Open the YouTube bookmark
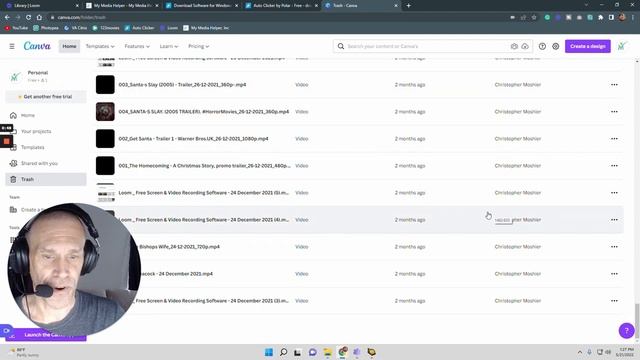The height and width of the screenshot is (360, 640). (16, 28)
